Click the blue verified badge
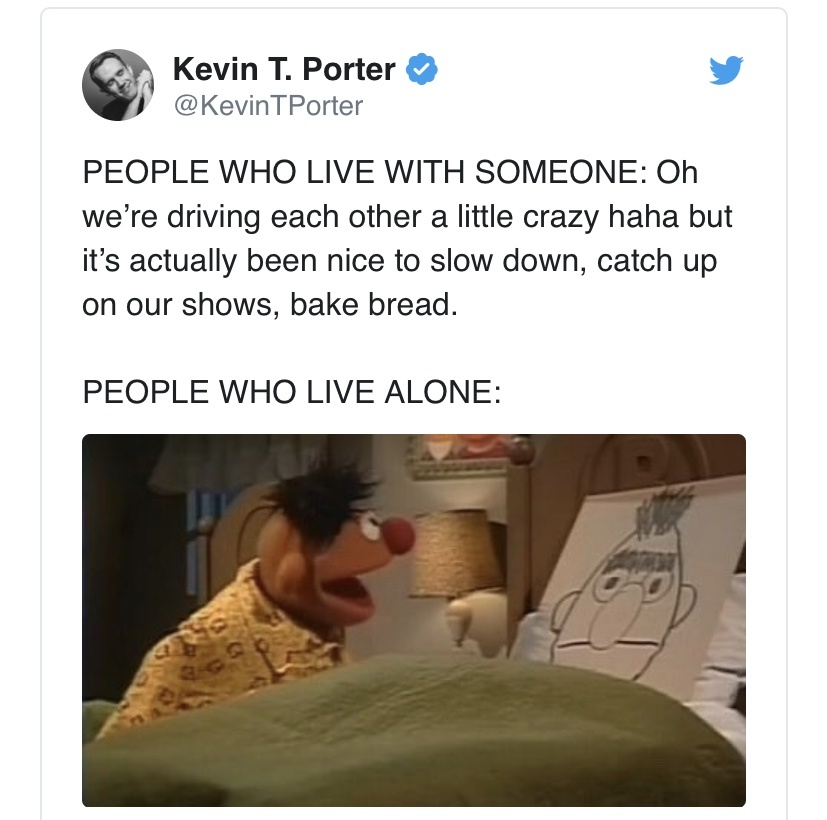 click(421, 69)
